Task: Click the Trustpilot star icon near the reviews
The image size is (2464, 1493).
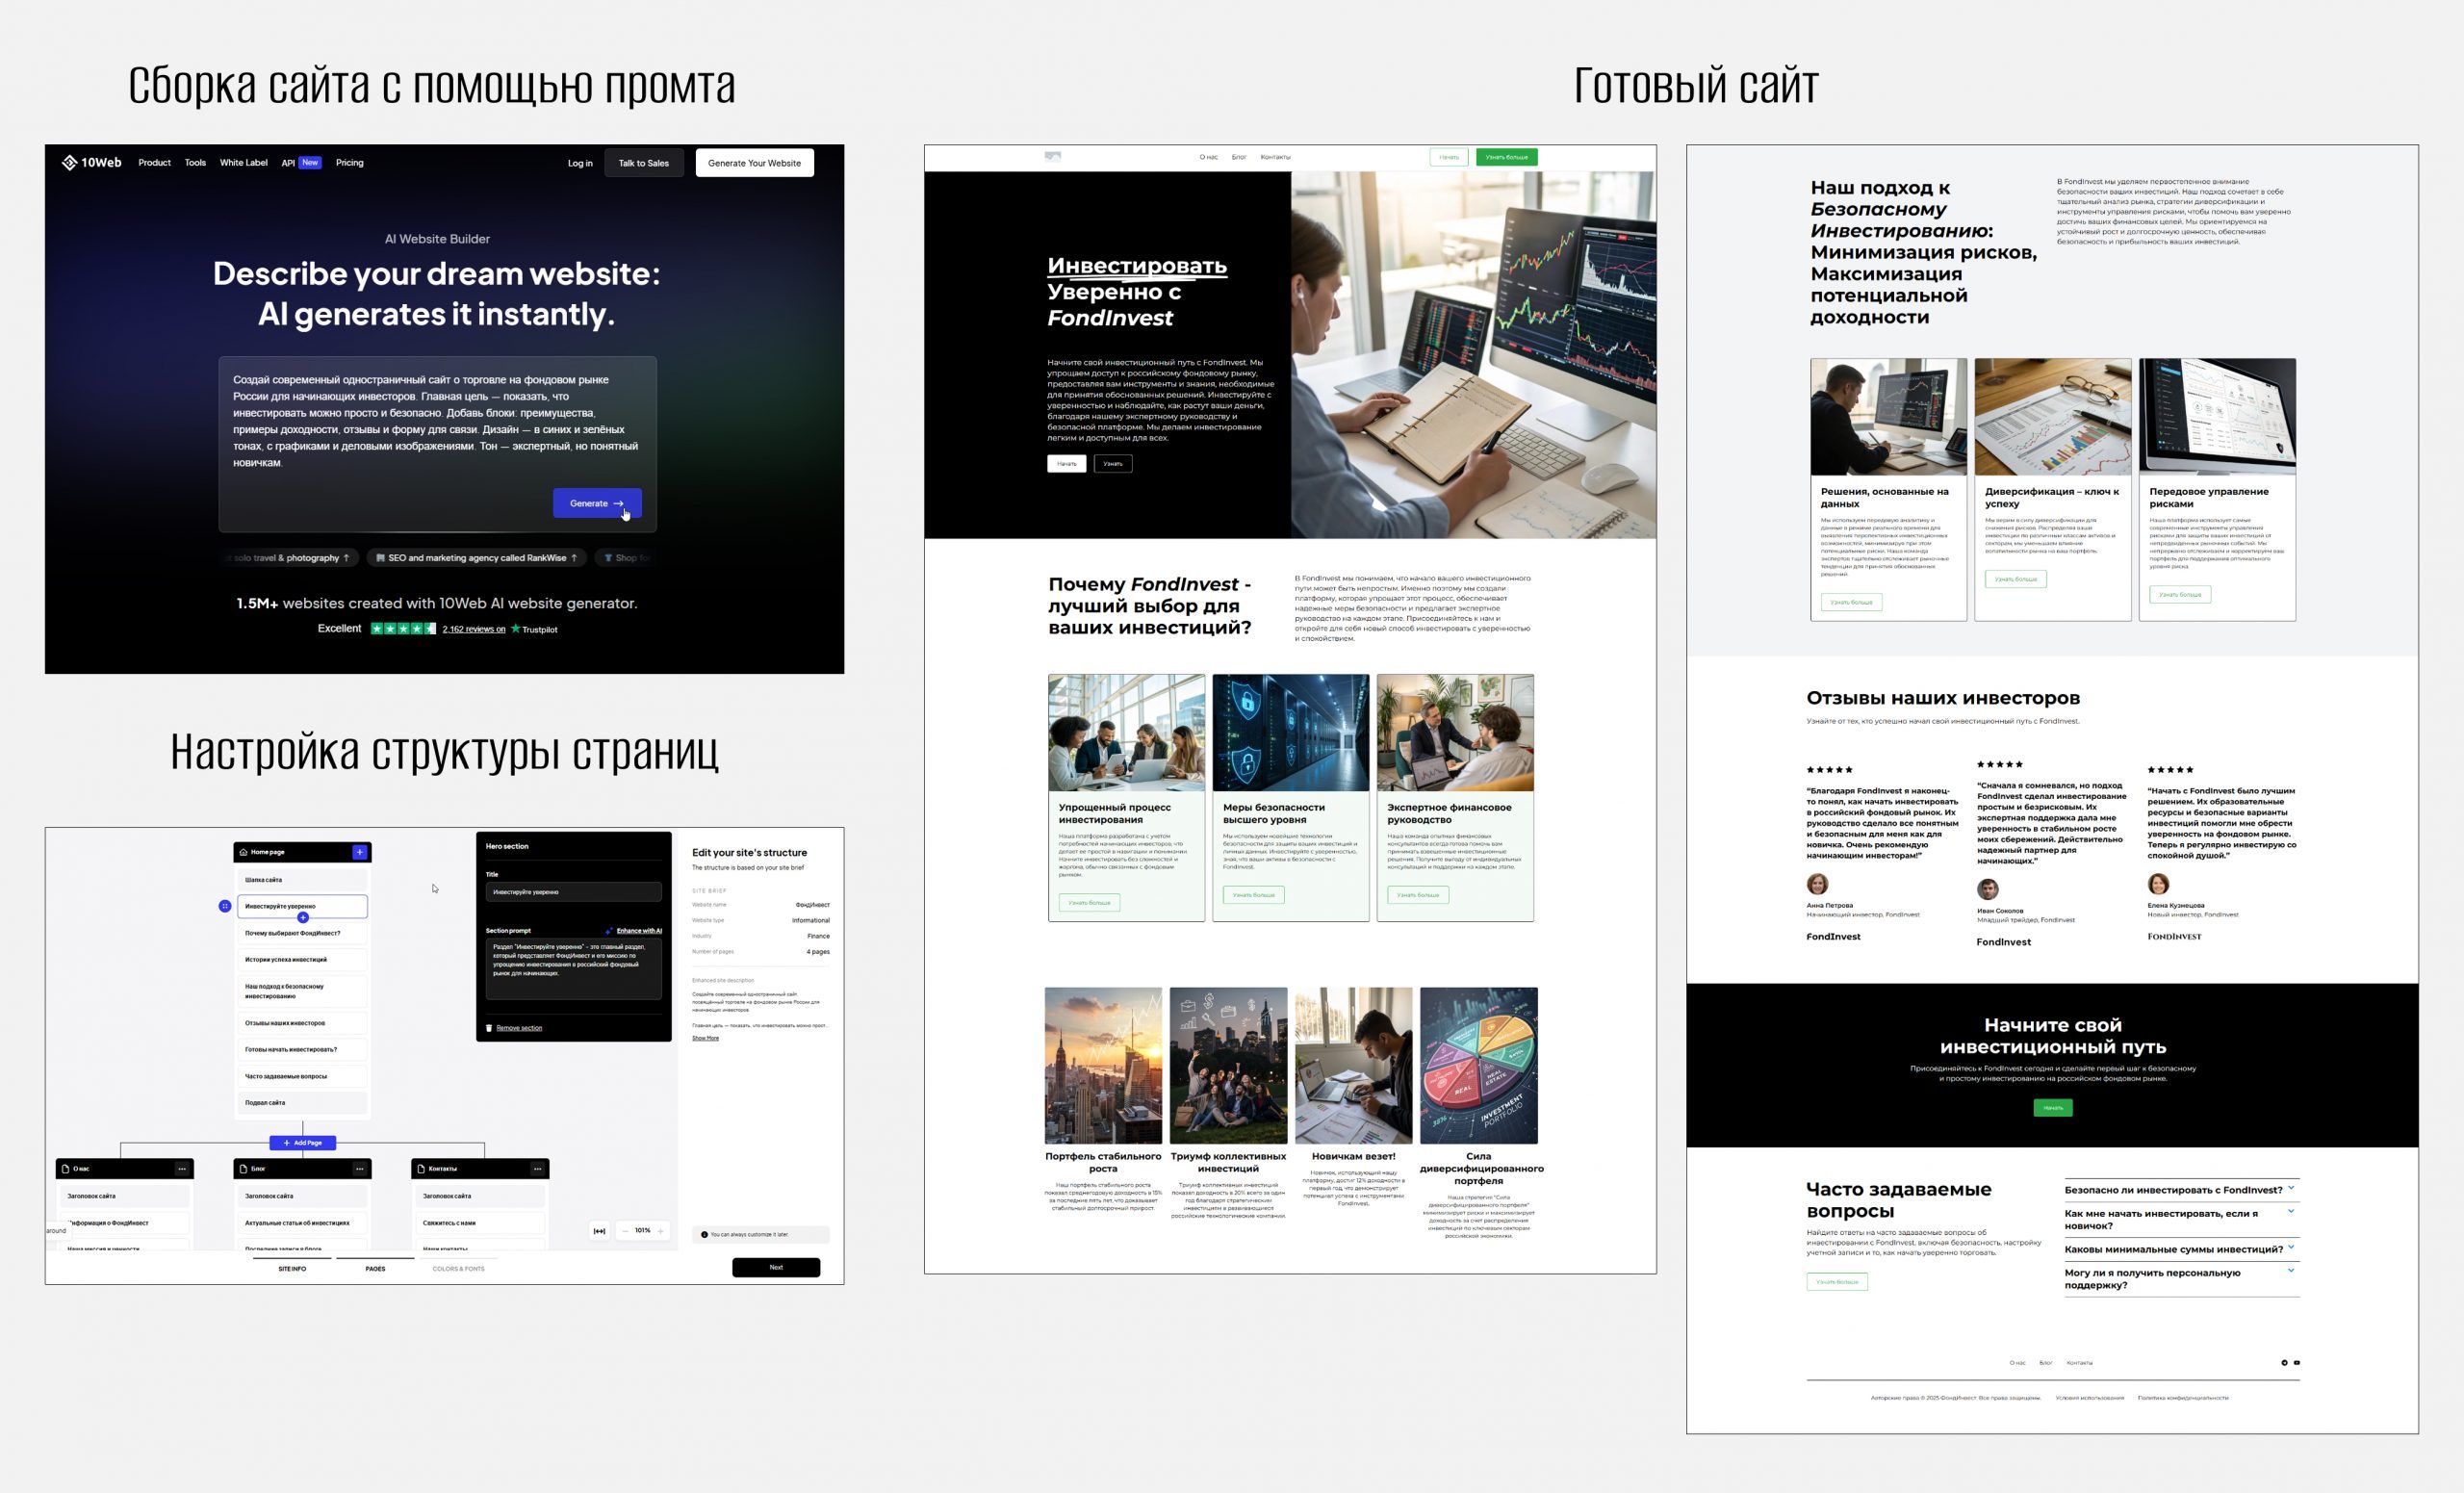Action: click(x=514, y=628)
